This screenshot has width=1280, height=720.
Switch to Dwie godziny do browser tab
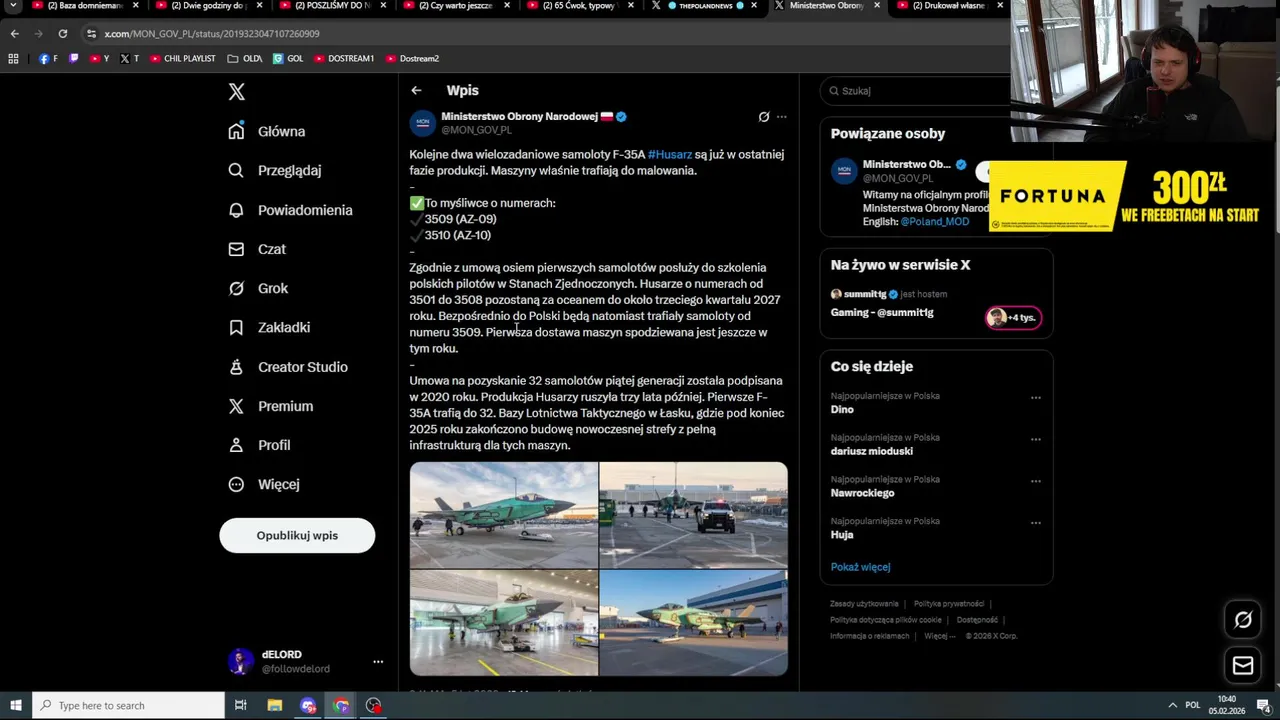[x=208, y=6]
